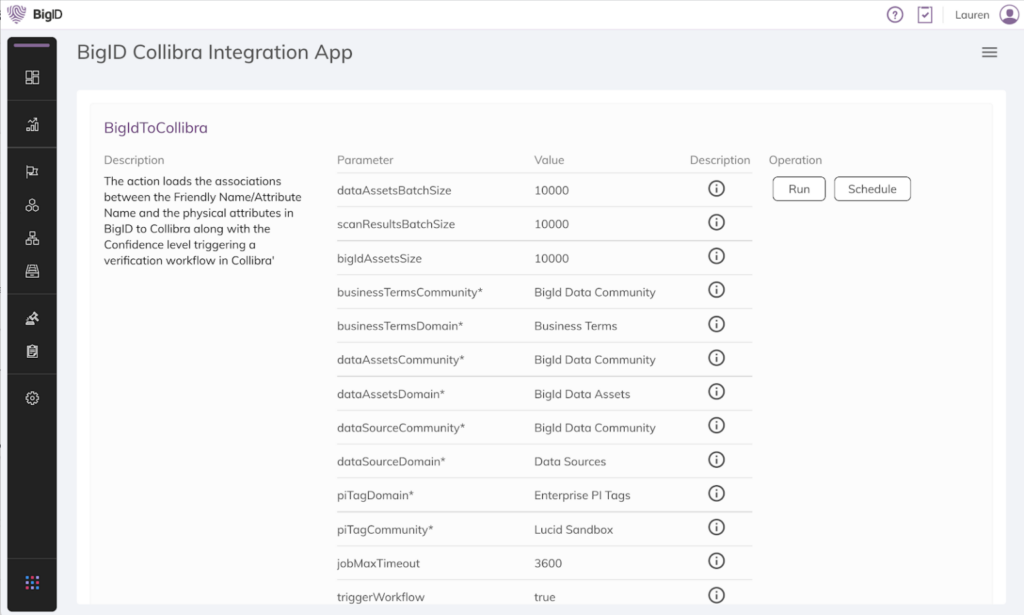1024x615 pixels.
Task: Open the dashboard icon in sidebar
Action: coord(32,78)
